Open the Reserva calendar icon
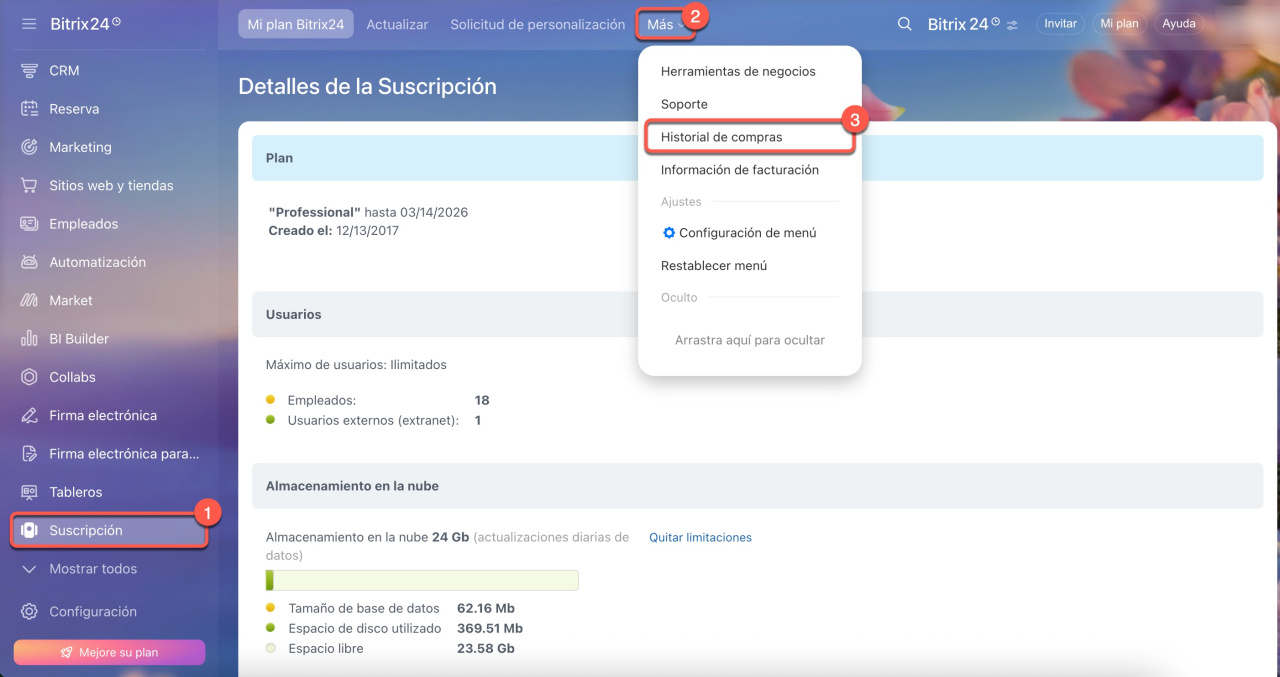 point(29,109)
